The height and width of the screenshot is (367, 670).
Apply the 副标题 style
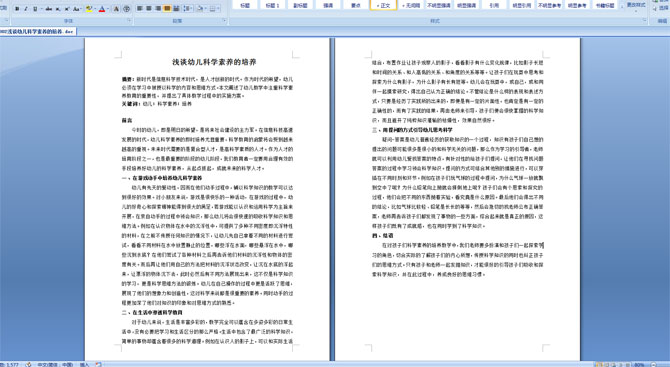click(x=300, y=5)
